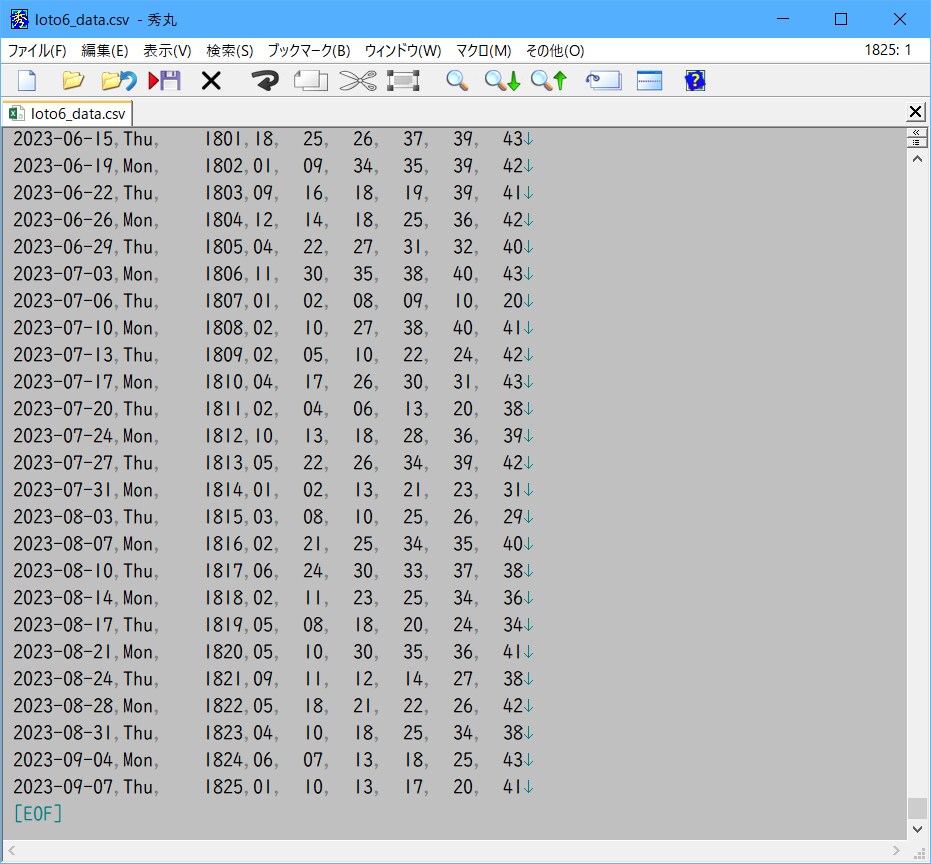Close the tab with the X button
Viewport: 931px width, 864px height.
click(916, 112)
